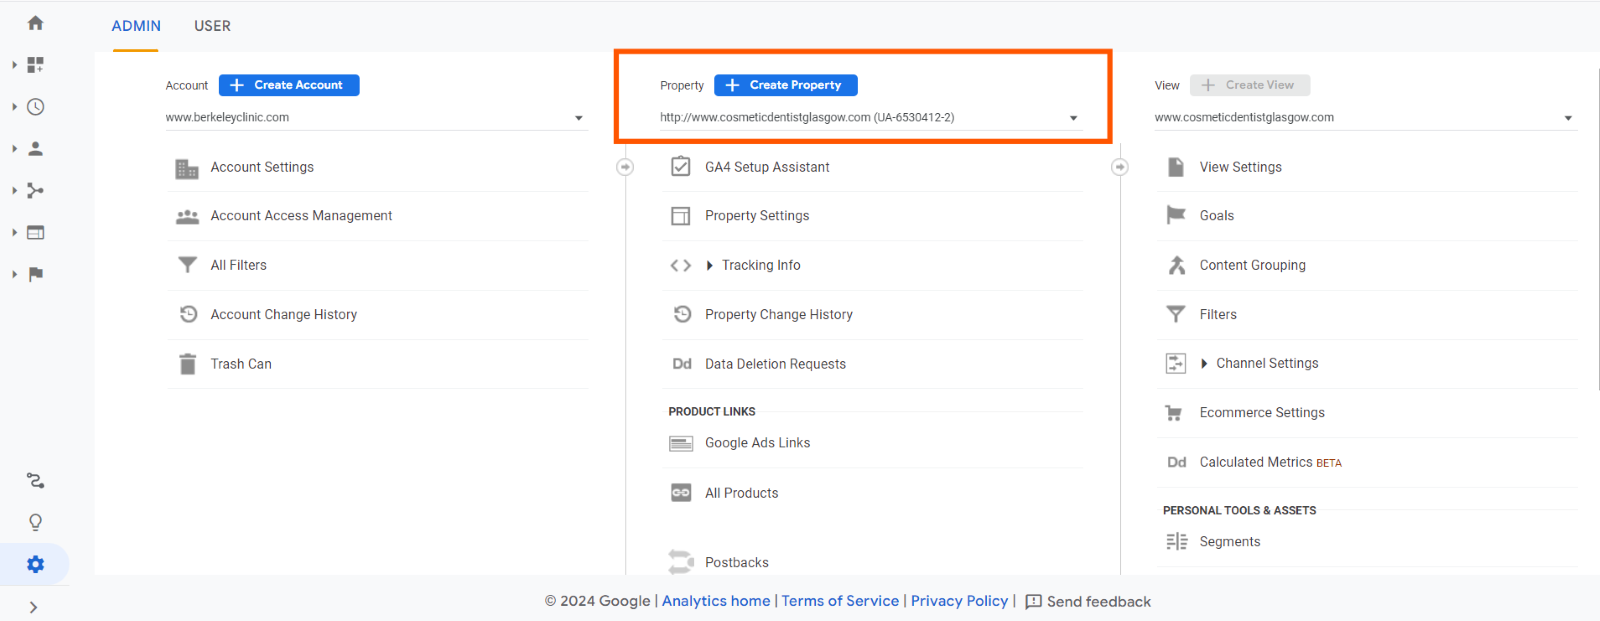Click Account Settings building icon
1600x621 pixels.
click(187, 168)
